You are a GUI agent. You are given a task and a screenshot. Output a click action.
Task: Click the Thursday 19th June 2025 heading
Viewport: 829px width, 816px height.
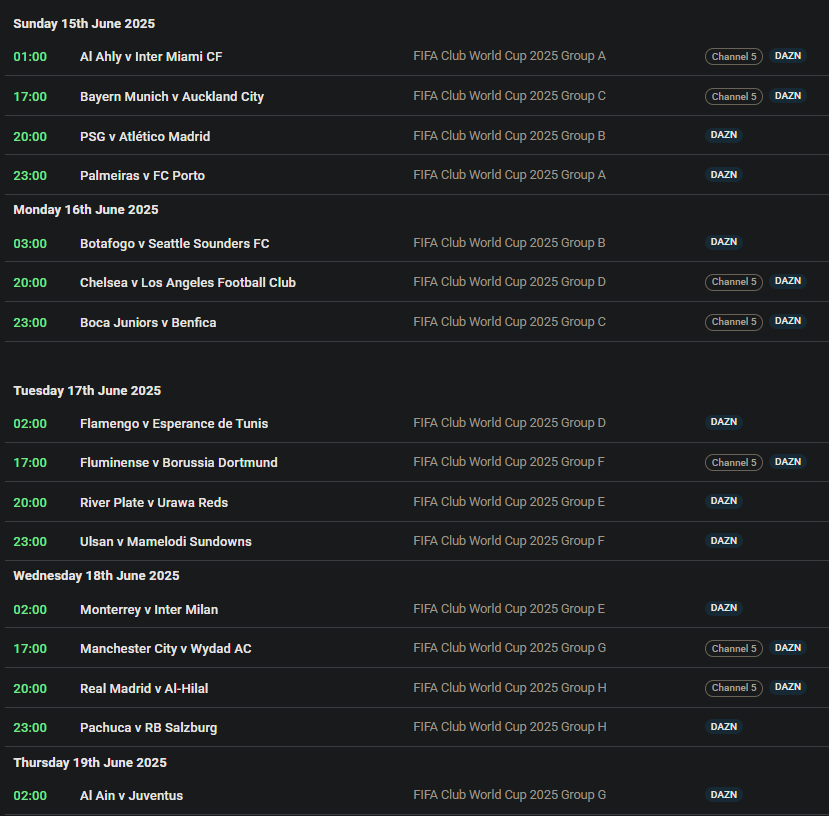90,763
